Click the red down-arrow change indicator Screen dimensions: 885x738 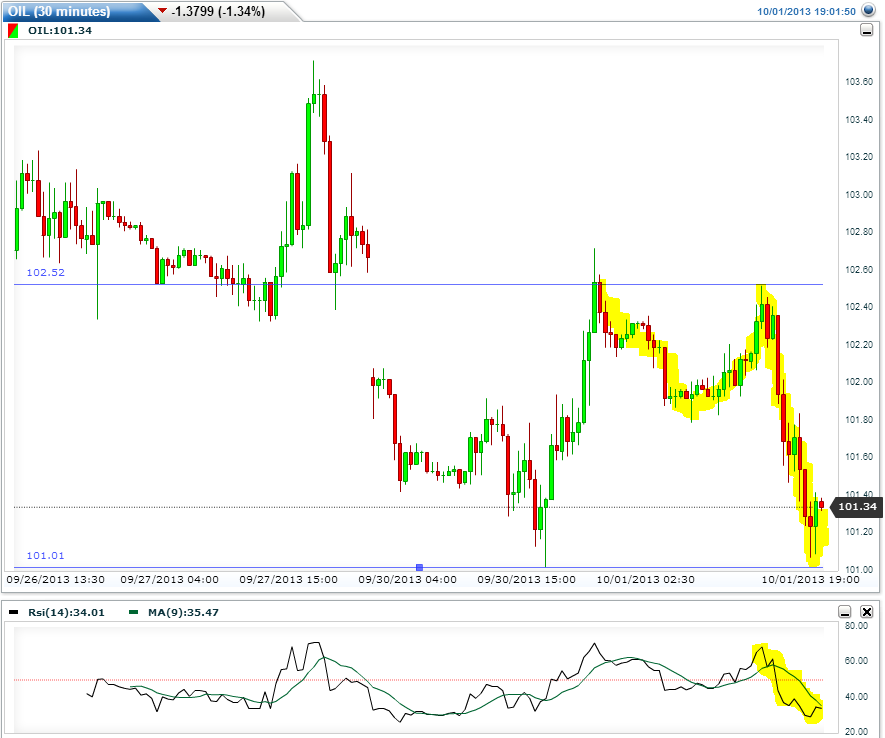(163, 10)
